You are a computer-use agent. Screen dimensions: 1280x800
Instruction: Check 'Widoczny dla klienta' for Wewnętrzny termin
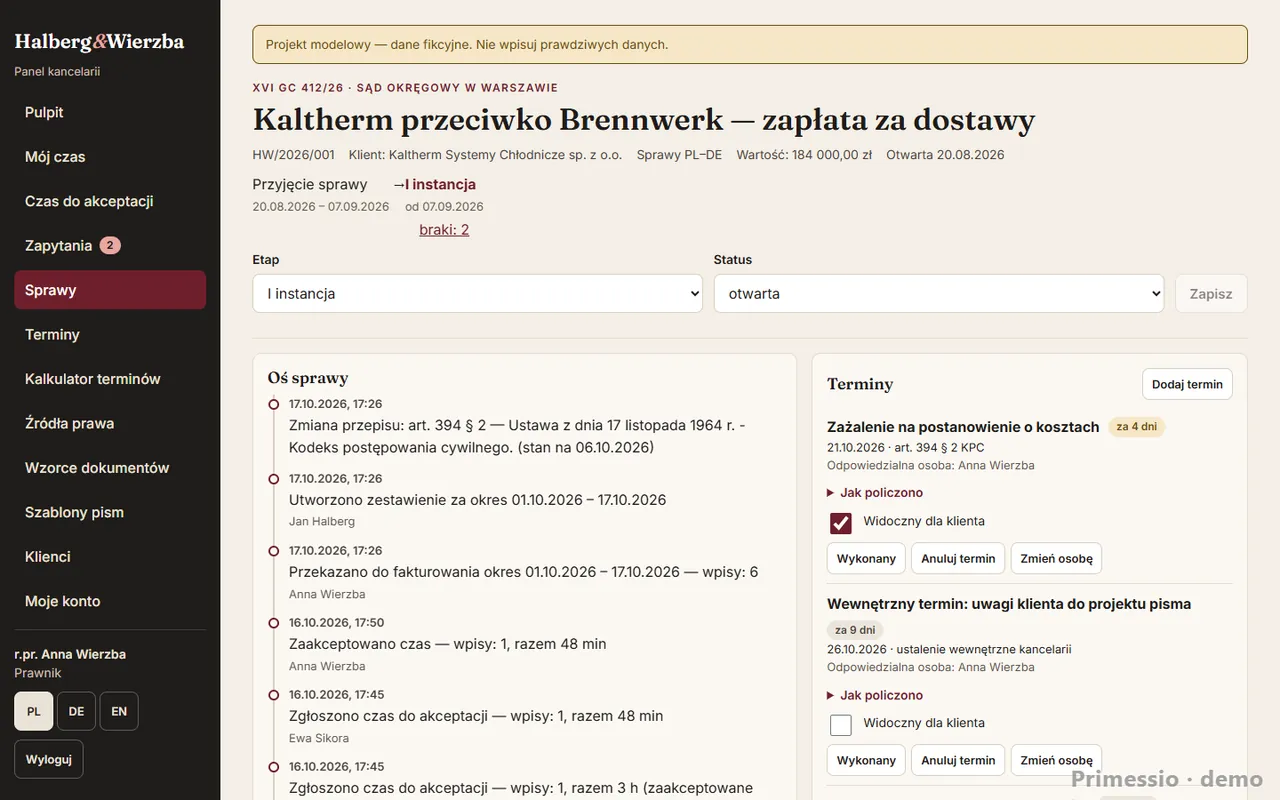point(841,724)
